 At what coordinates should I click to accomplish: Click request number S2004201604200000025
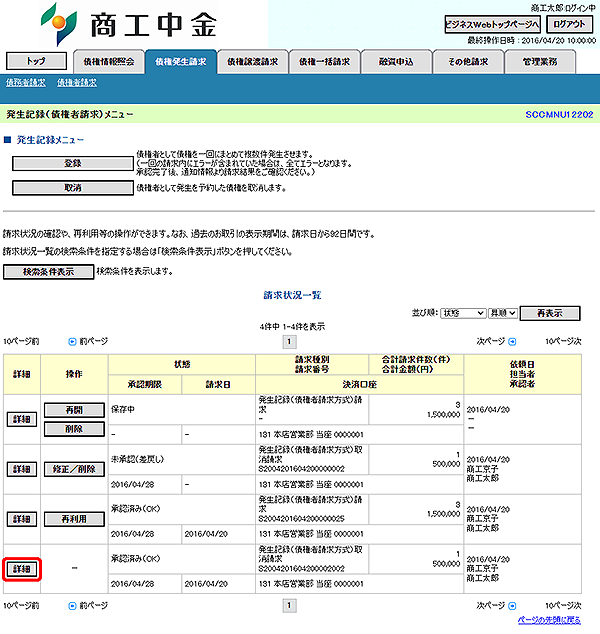[x=302, y=519]
